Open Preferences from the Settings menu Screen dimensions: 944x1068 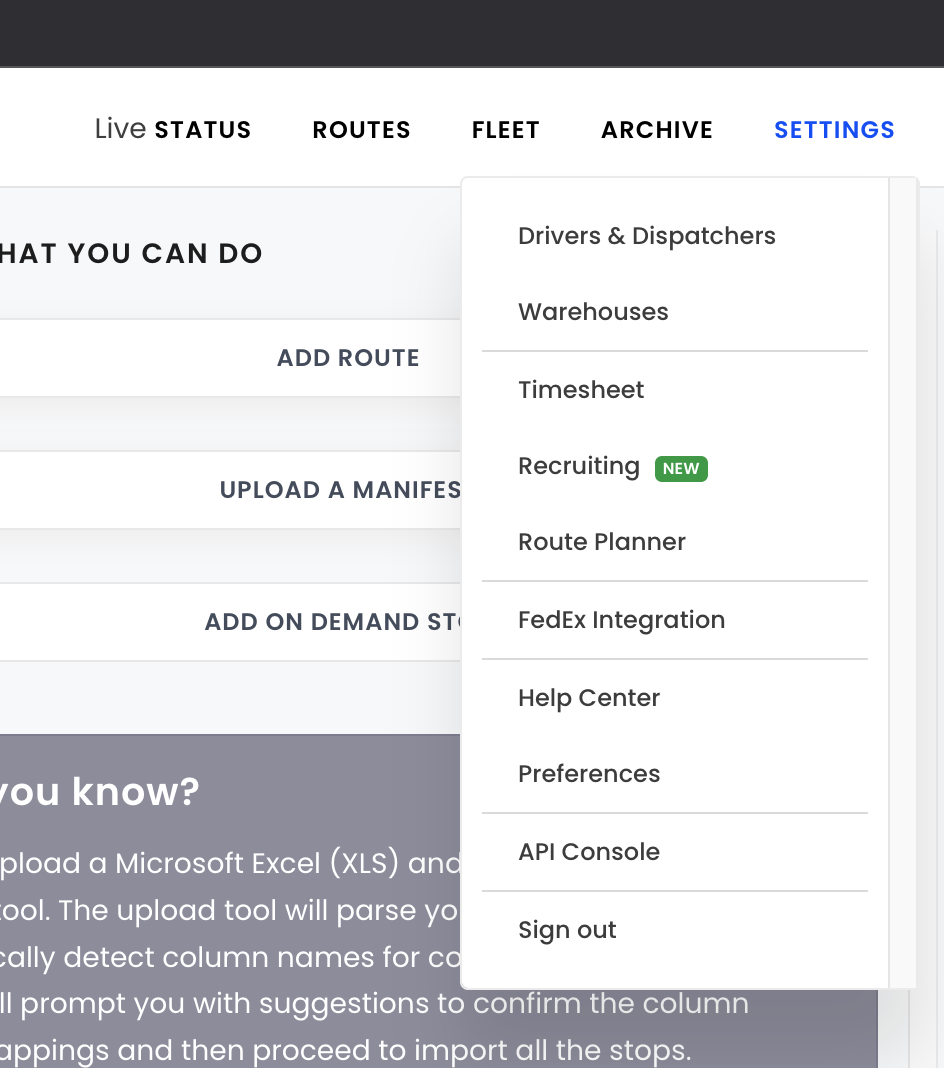[x=589, y=774]
